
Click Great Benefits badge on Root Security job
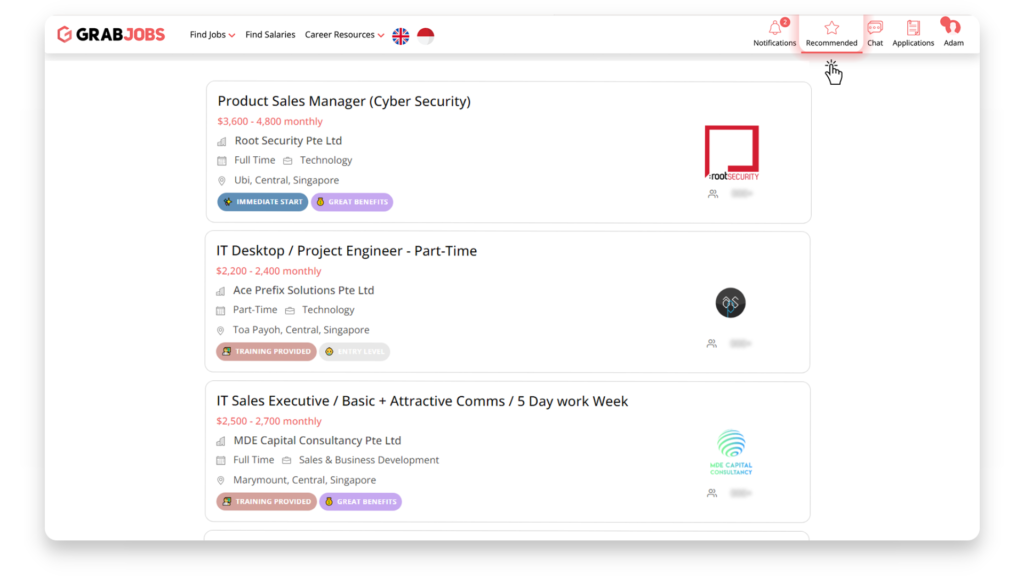(x=352, y=202)
